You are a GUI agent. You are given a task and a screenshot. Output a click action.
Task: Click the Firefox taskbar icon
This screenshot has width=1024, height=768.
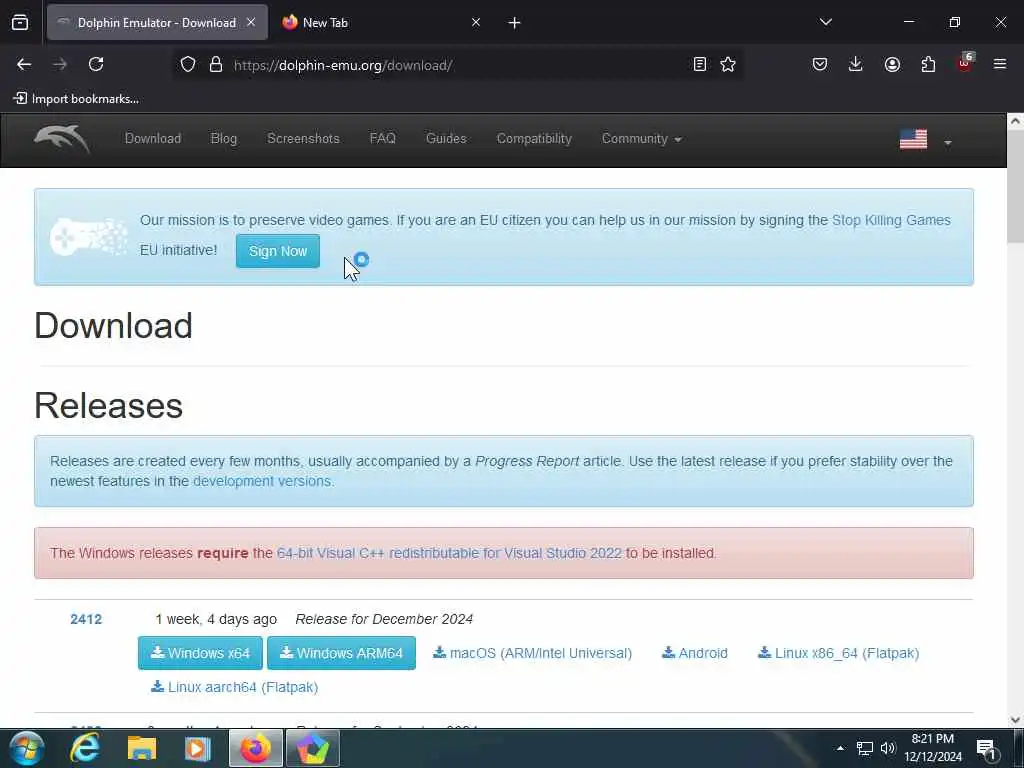pyautogui.click(x=256, y=748)
